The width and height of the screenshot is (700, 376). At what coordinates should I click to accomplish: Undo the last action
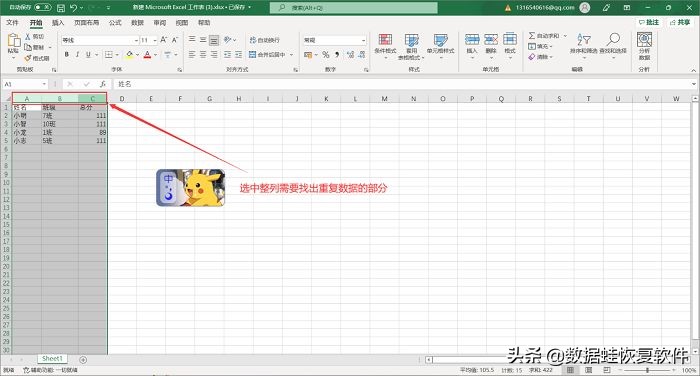point(74,8)
